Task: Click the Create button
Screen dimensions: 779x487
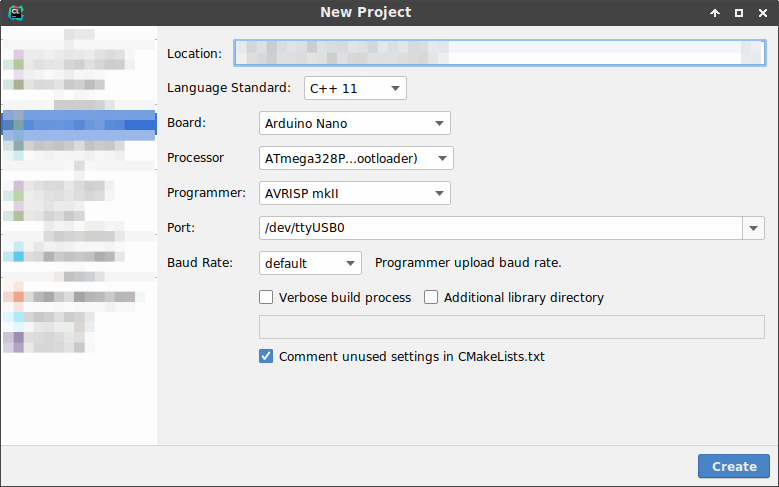Action: 734,466
